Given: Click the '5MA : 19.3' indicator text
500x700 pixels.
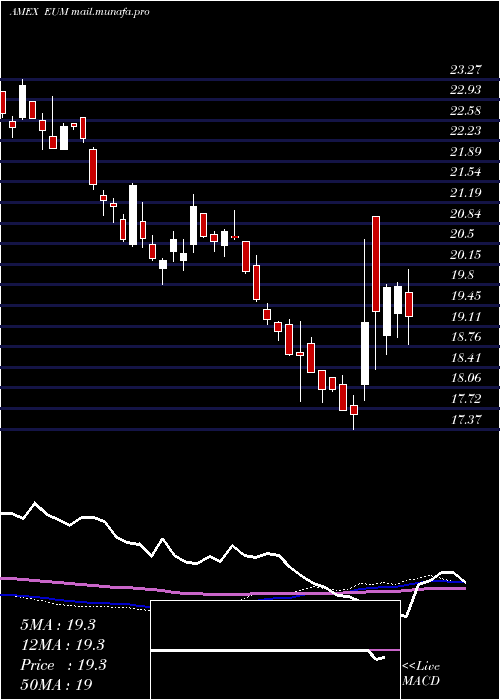Looking at the screenshot, I should (x=58, y=625).
